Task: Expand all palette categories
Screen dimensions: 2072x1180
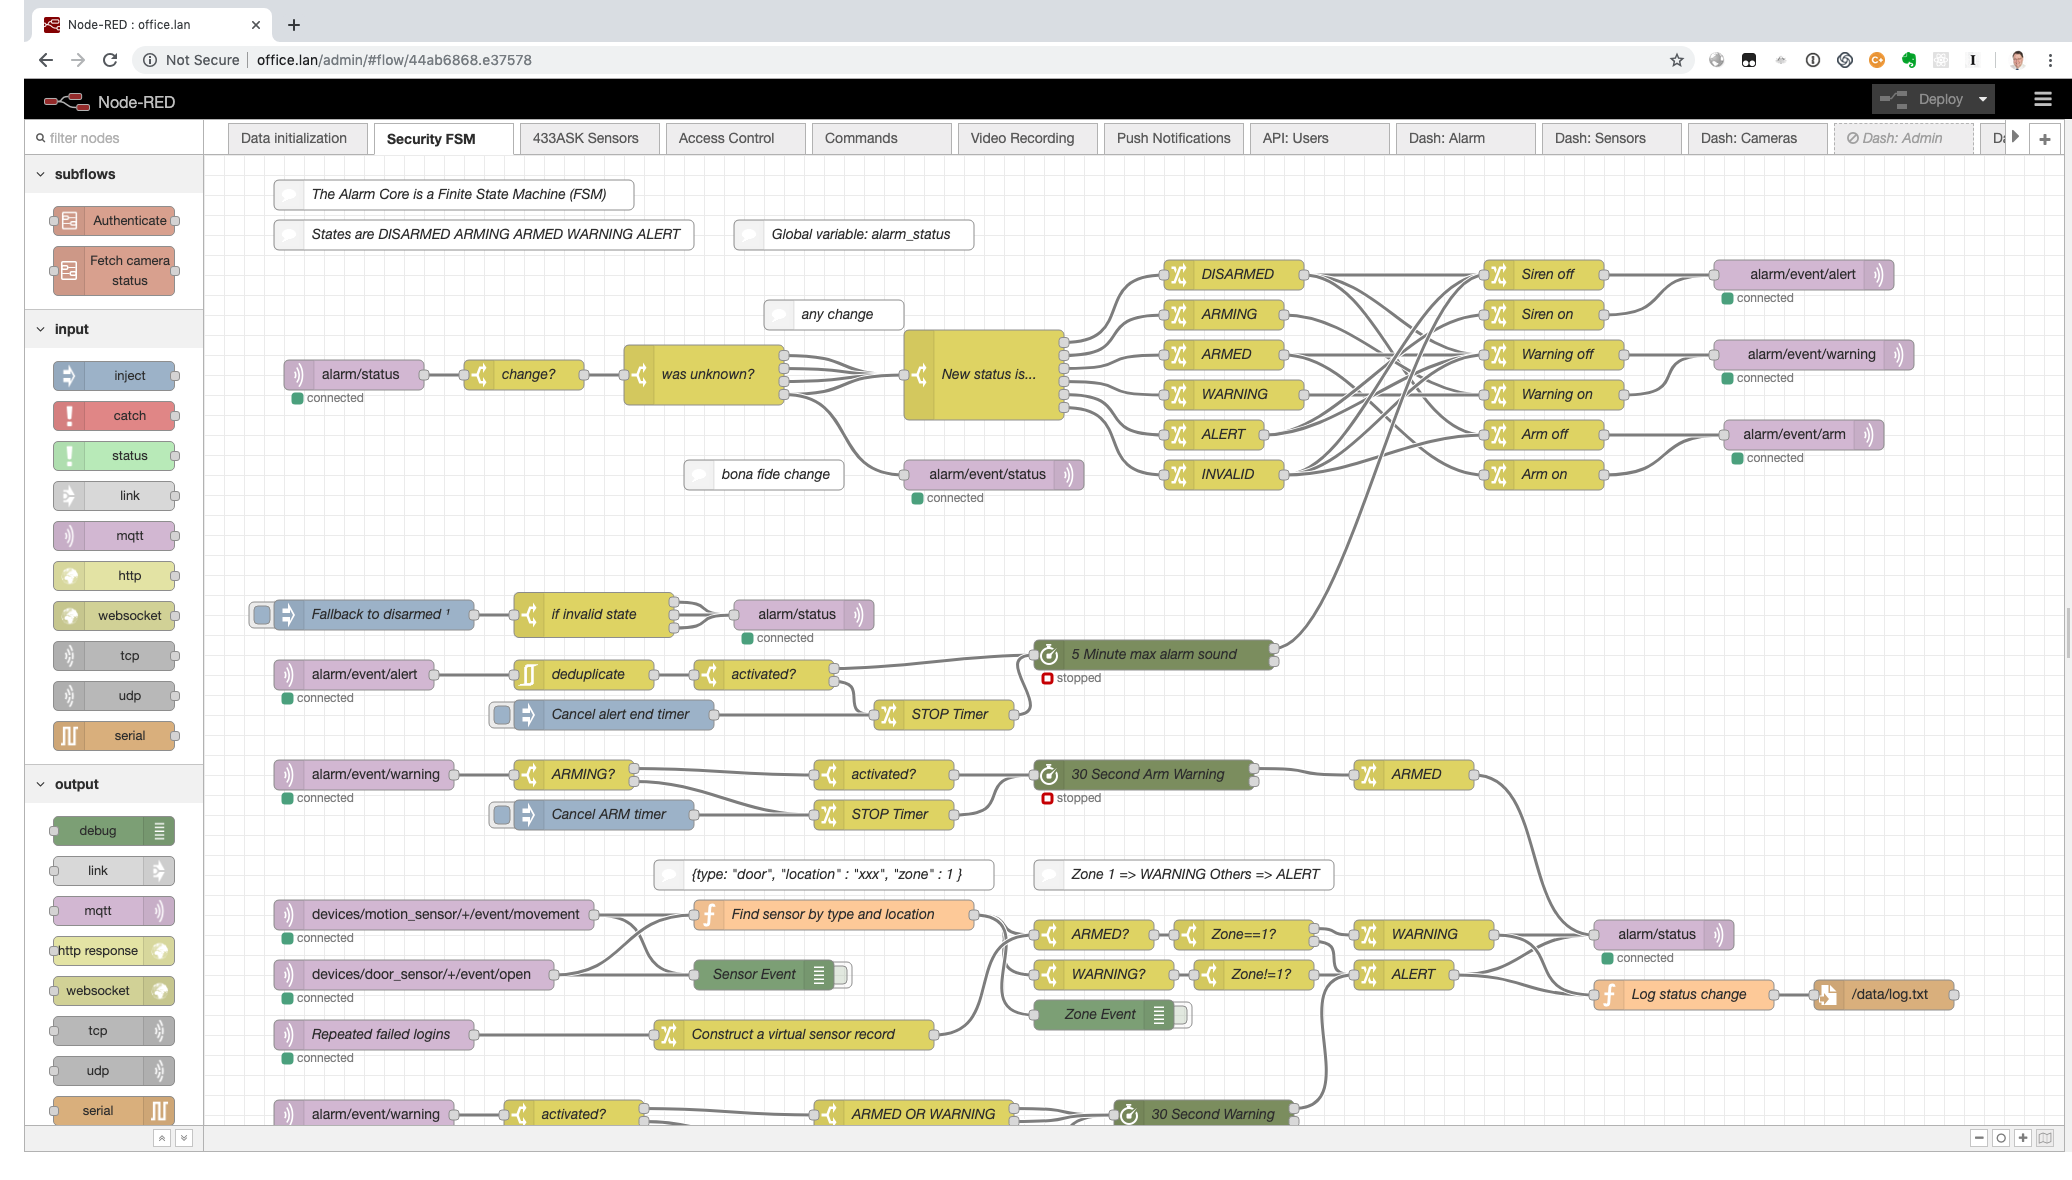Action: [183, 1138]
